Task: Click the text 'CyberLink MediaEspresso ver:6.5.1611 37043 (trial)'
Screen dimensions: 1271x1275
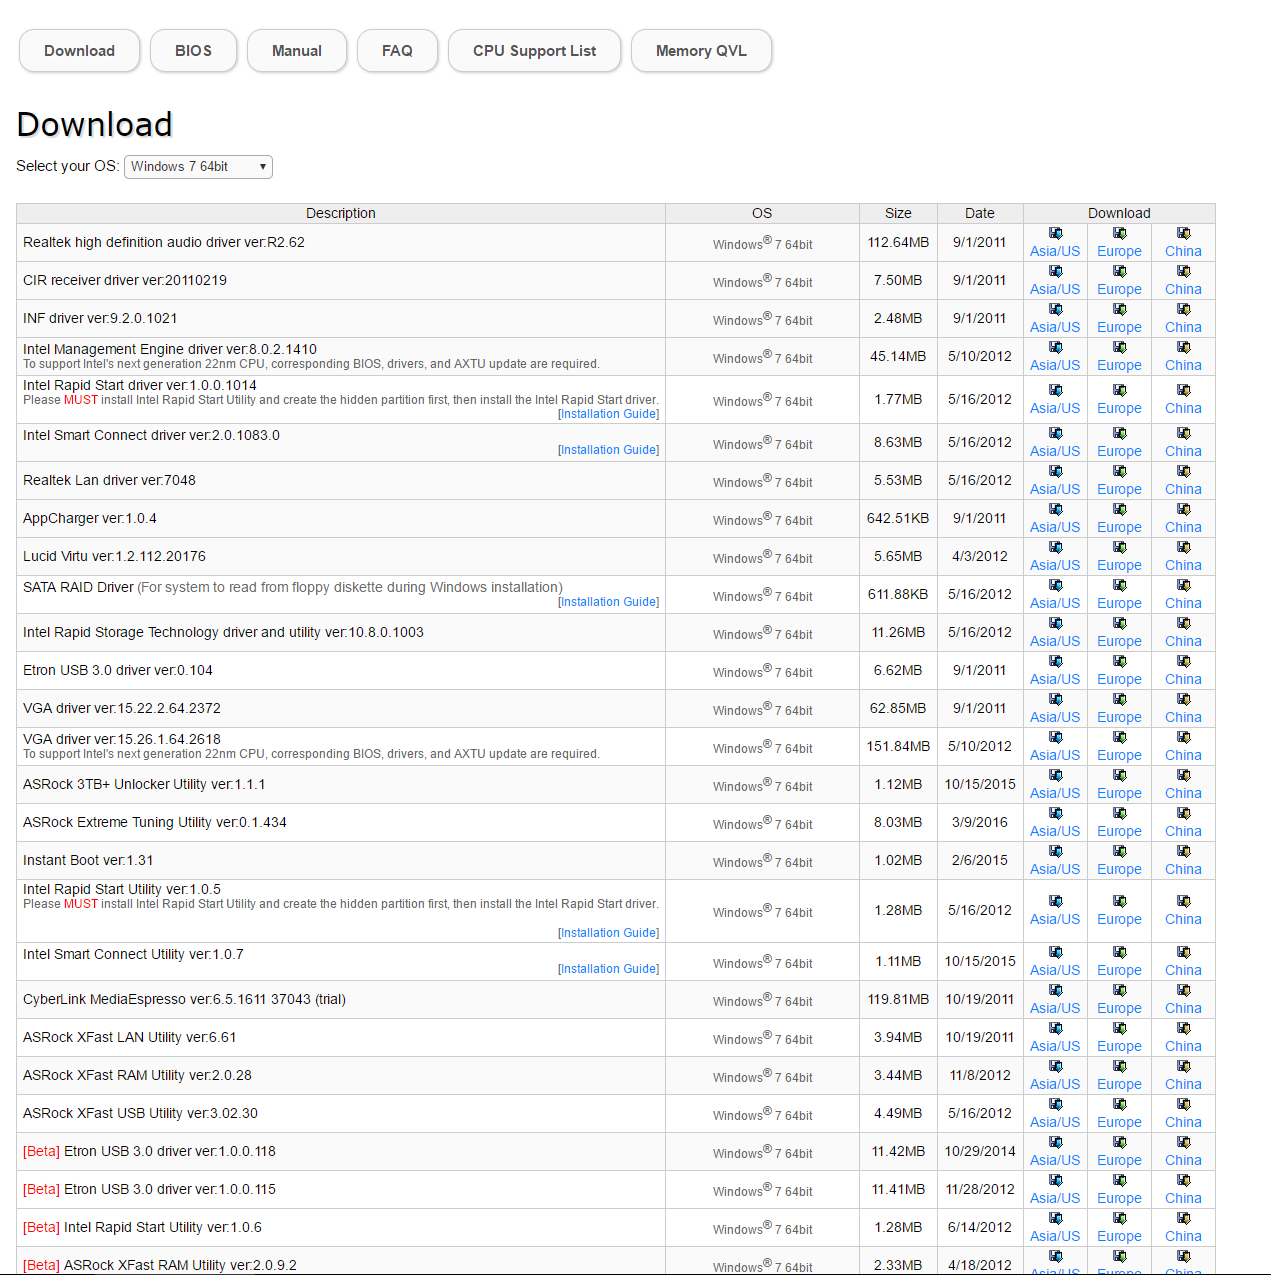Action: pos(184,999)
